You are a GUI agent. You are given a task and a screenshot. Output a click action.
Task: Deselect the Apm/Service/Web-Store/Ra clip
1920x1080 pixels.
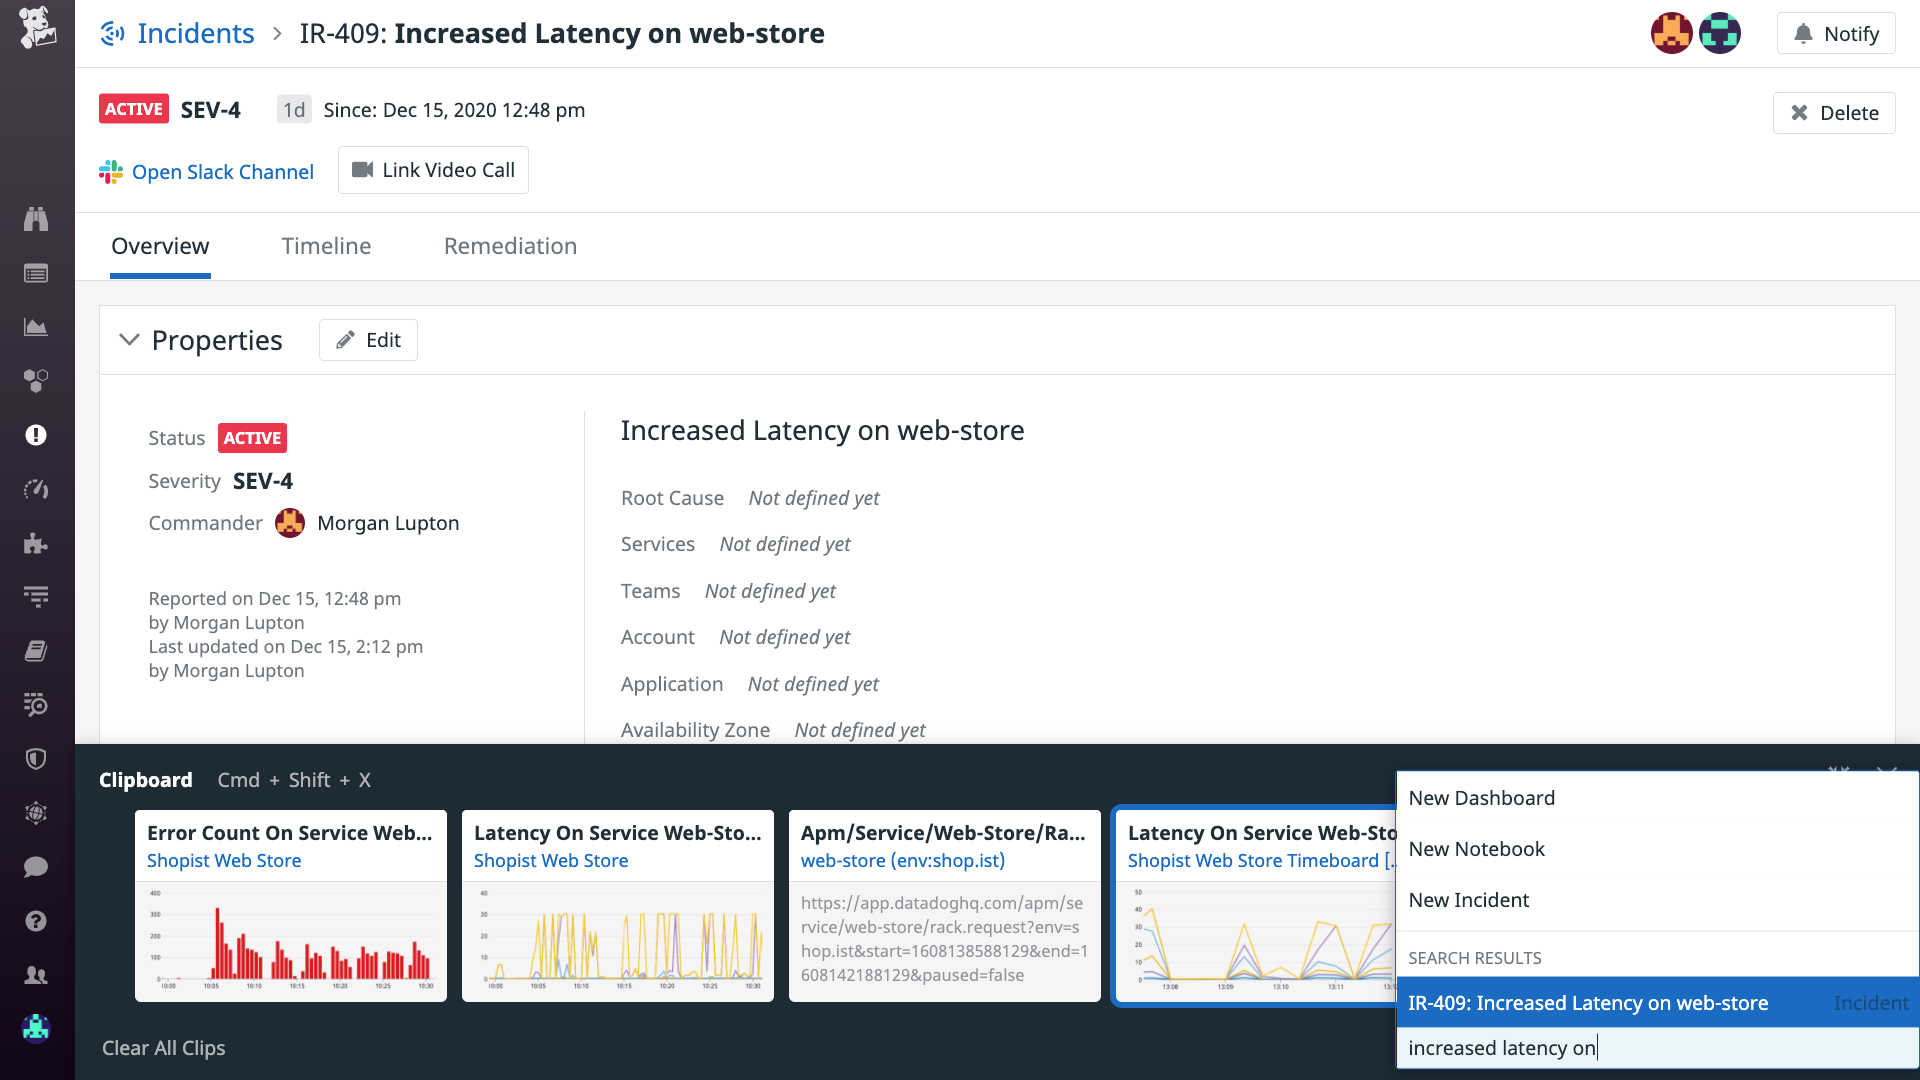944,905
